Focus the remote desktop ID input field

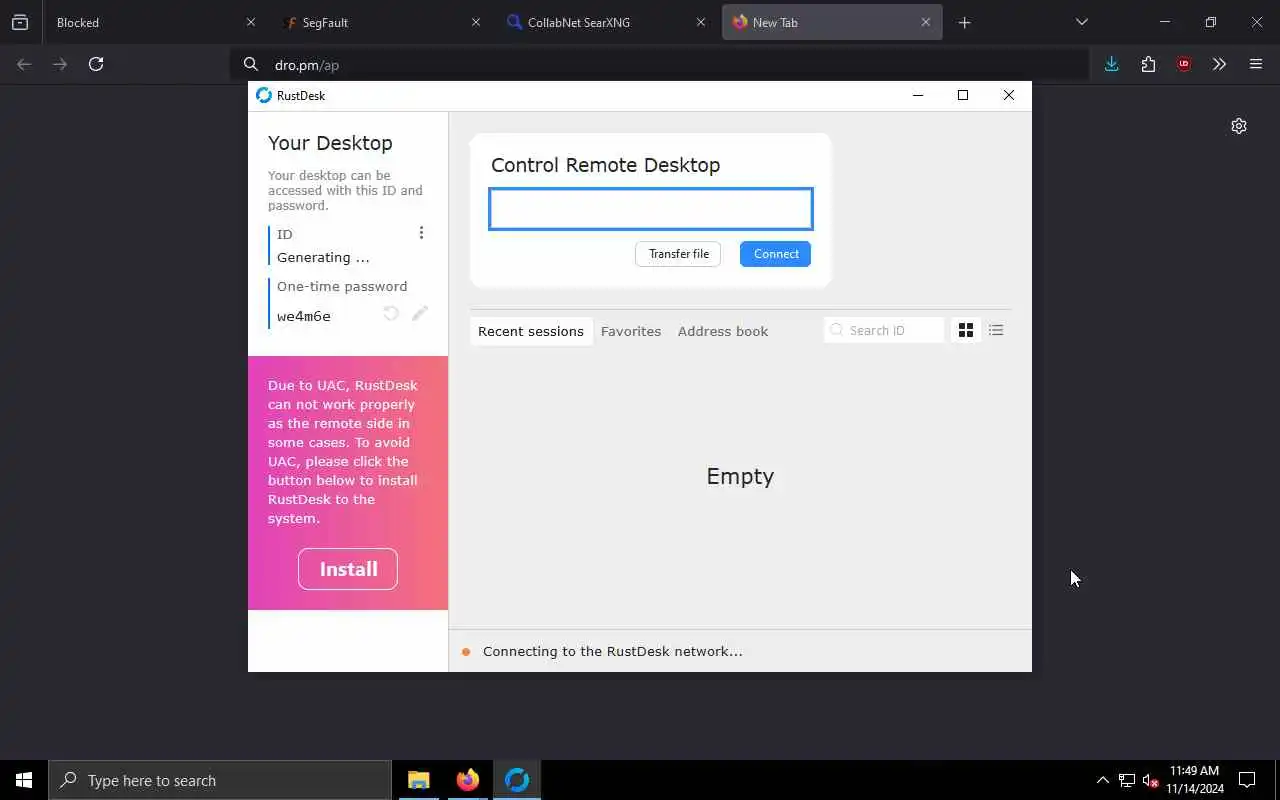click(650, 209)
